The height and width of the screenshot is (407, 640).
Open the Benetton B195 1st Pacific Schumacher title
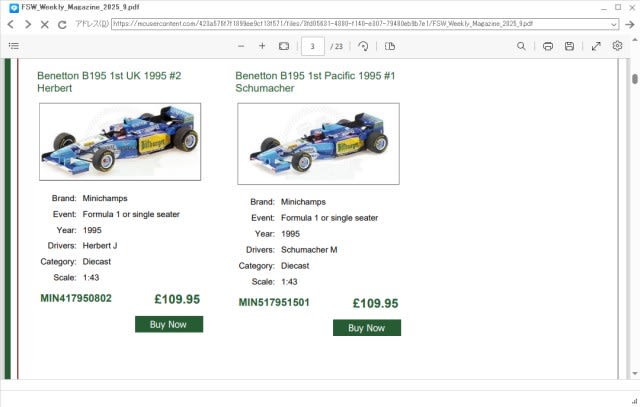pos(315,82)
